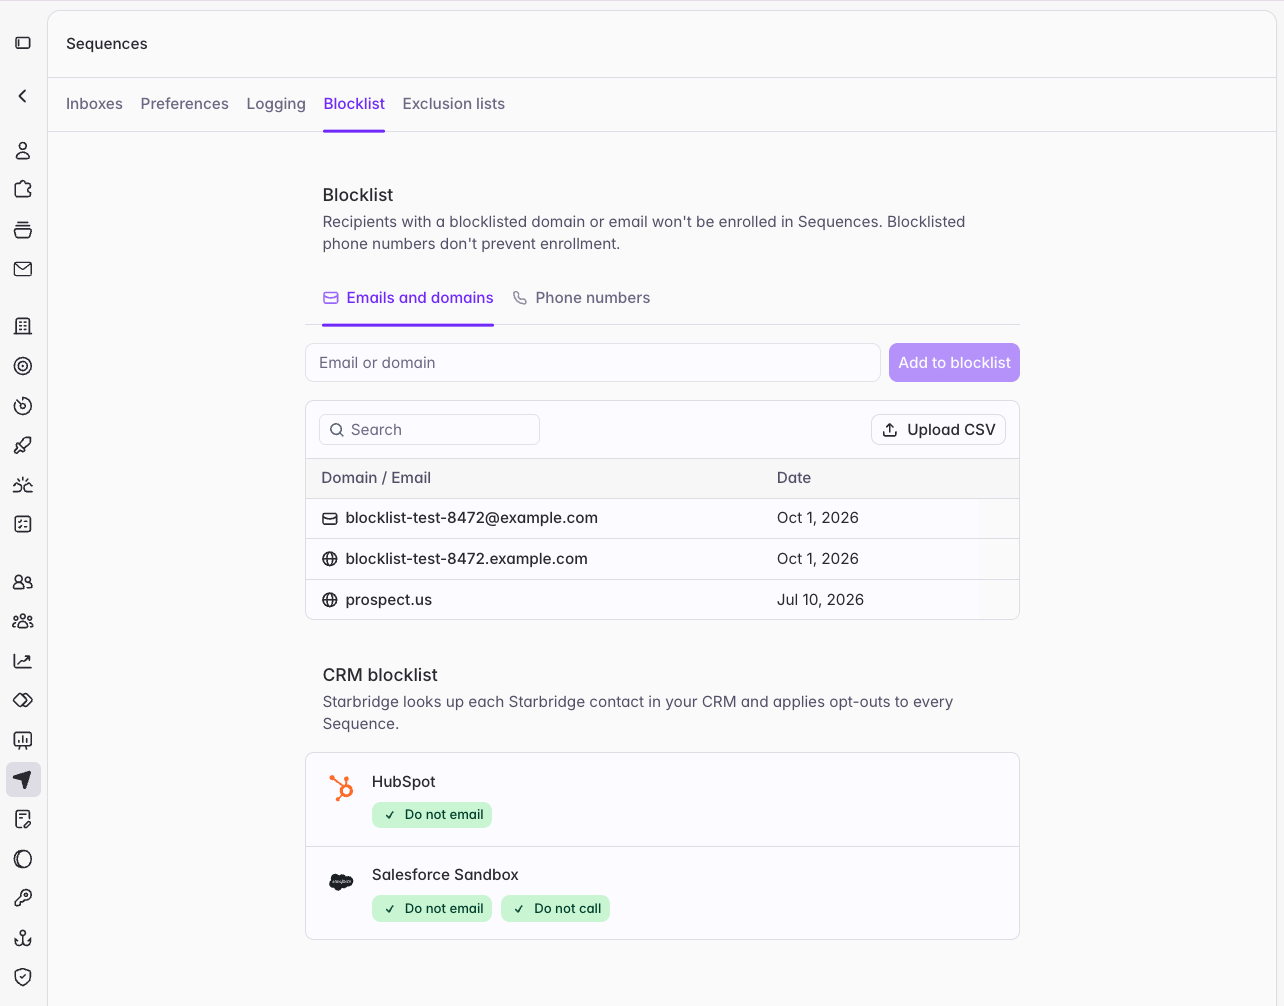Click the back chevron arrow

[x=23, y=96]
